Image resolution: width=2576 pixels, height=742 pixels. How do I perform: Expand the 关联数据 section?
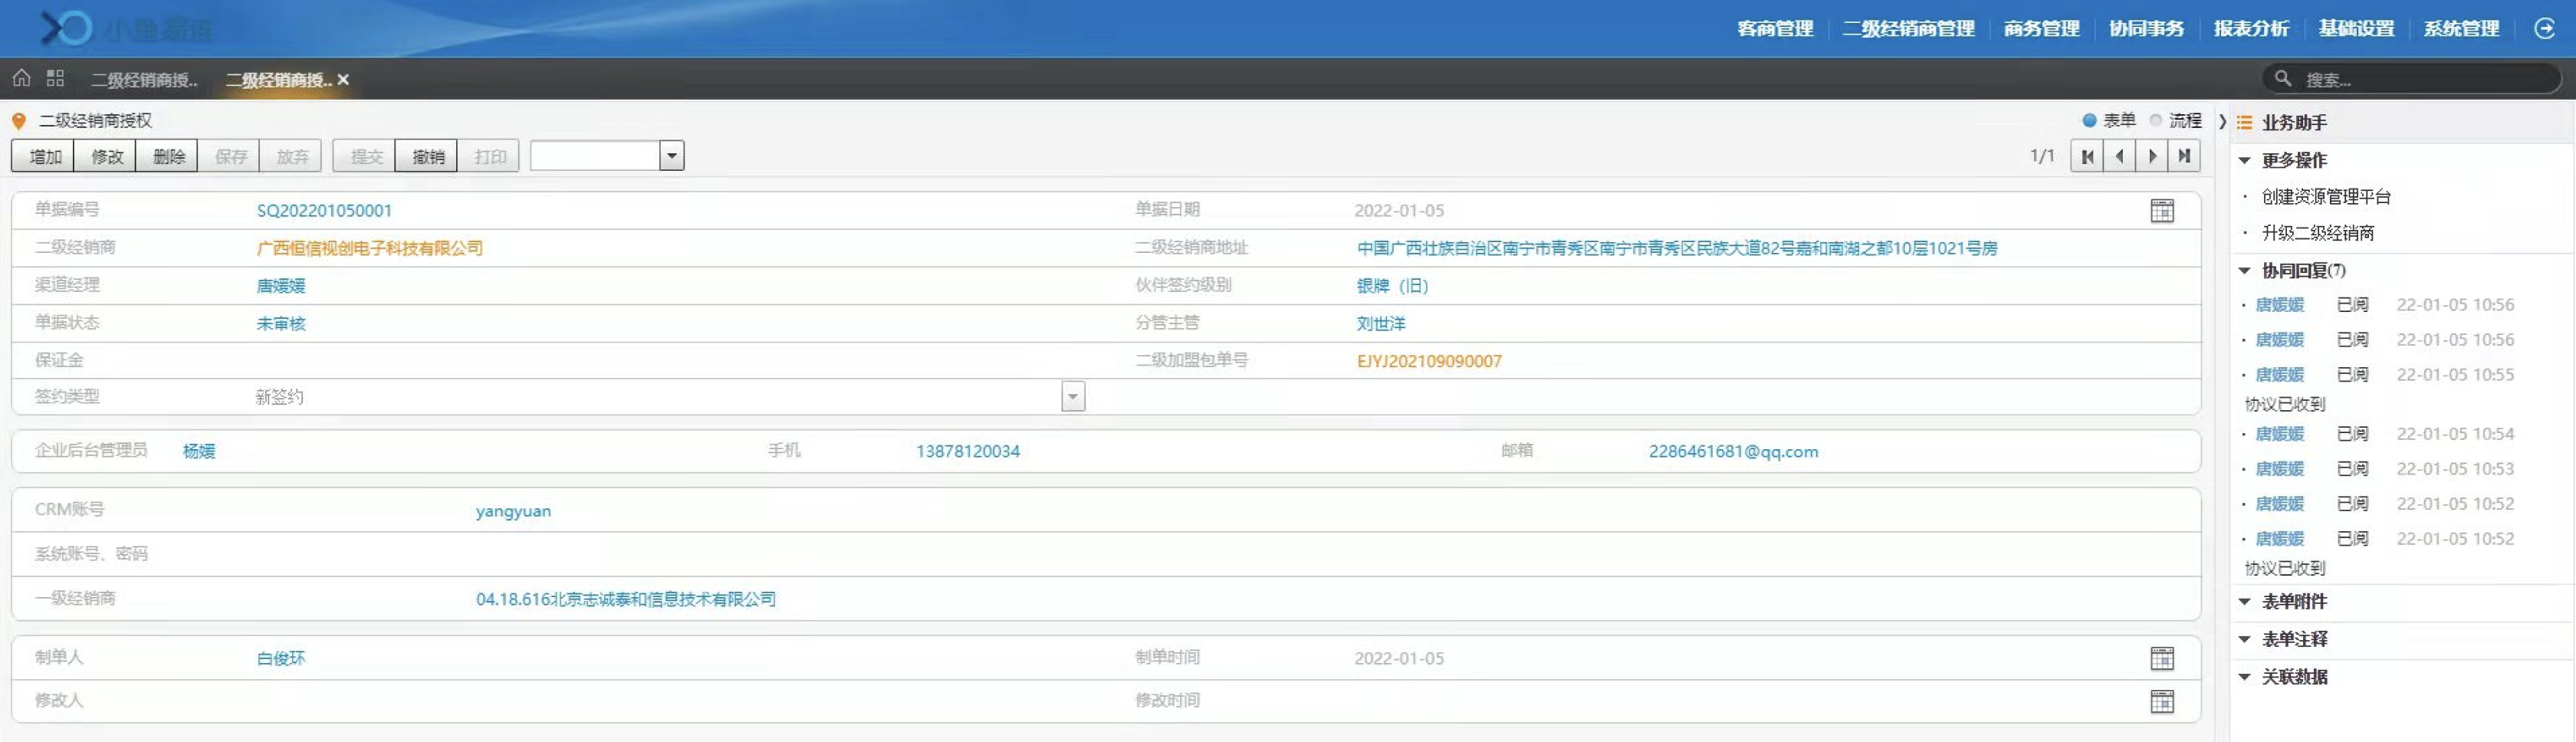click(x=2245, y=677)
